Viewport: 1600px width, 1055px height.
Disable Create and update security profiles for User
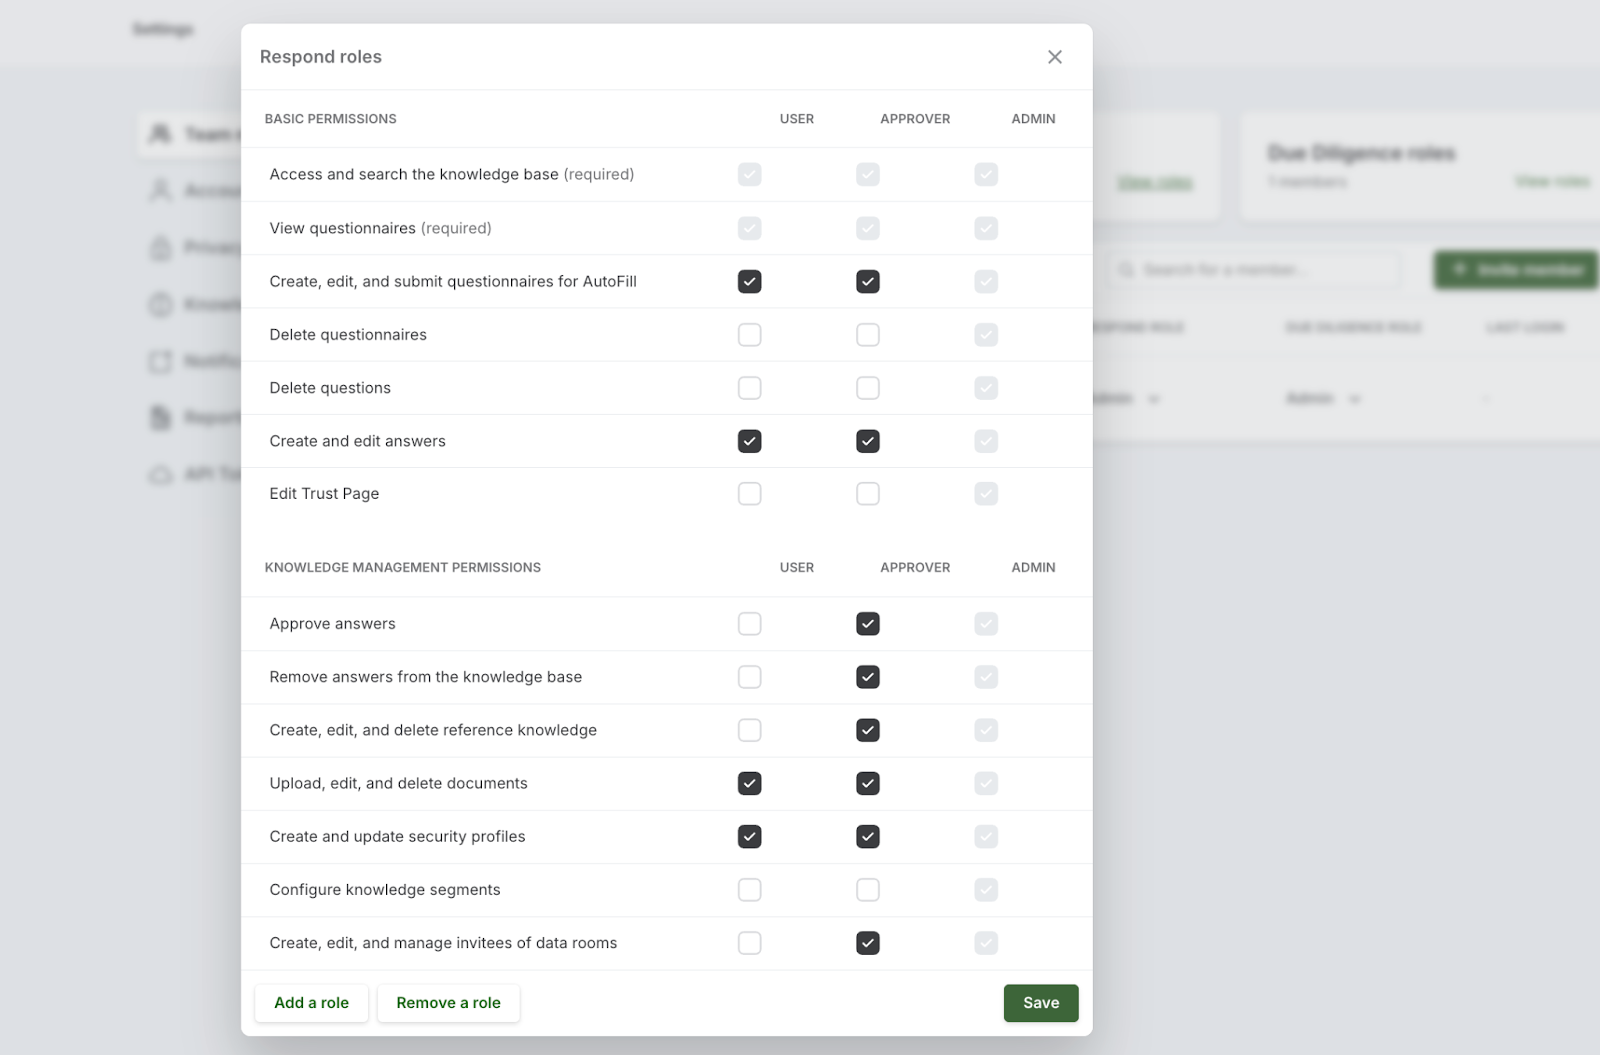[749, 836]
